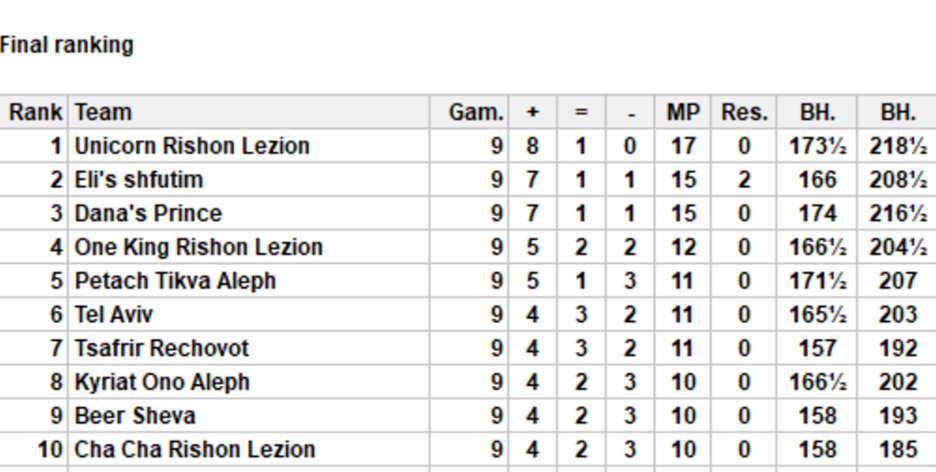Click the first BH. column header

coord(817,112)
